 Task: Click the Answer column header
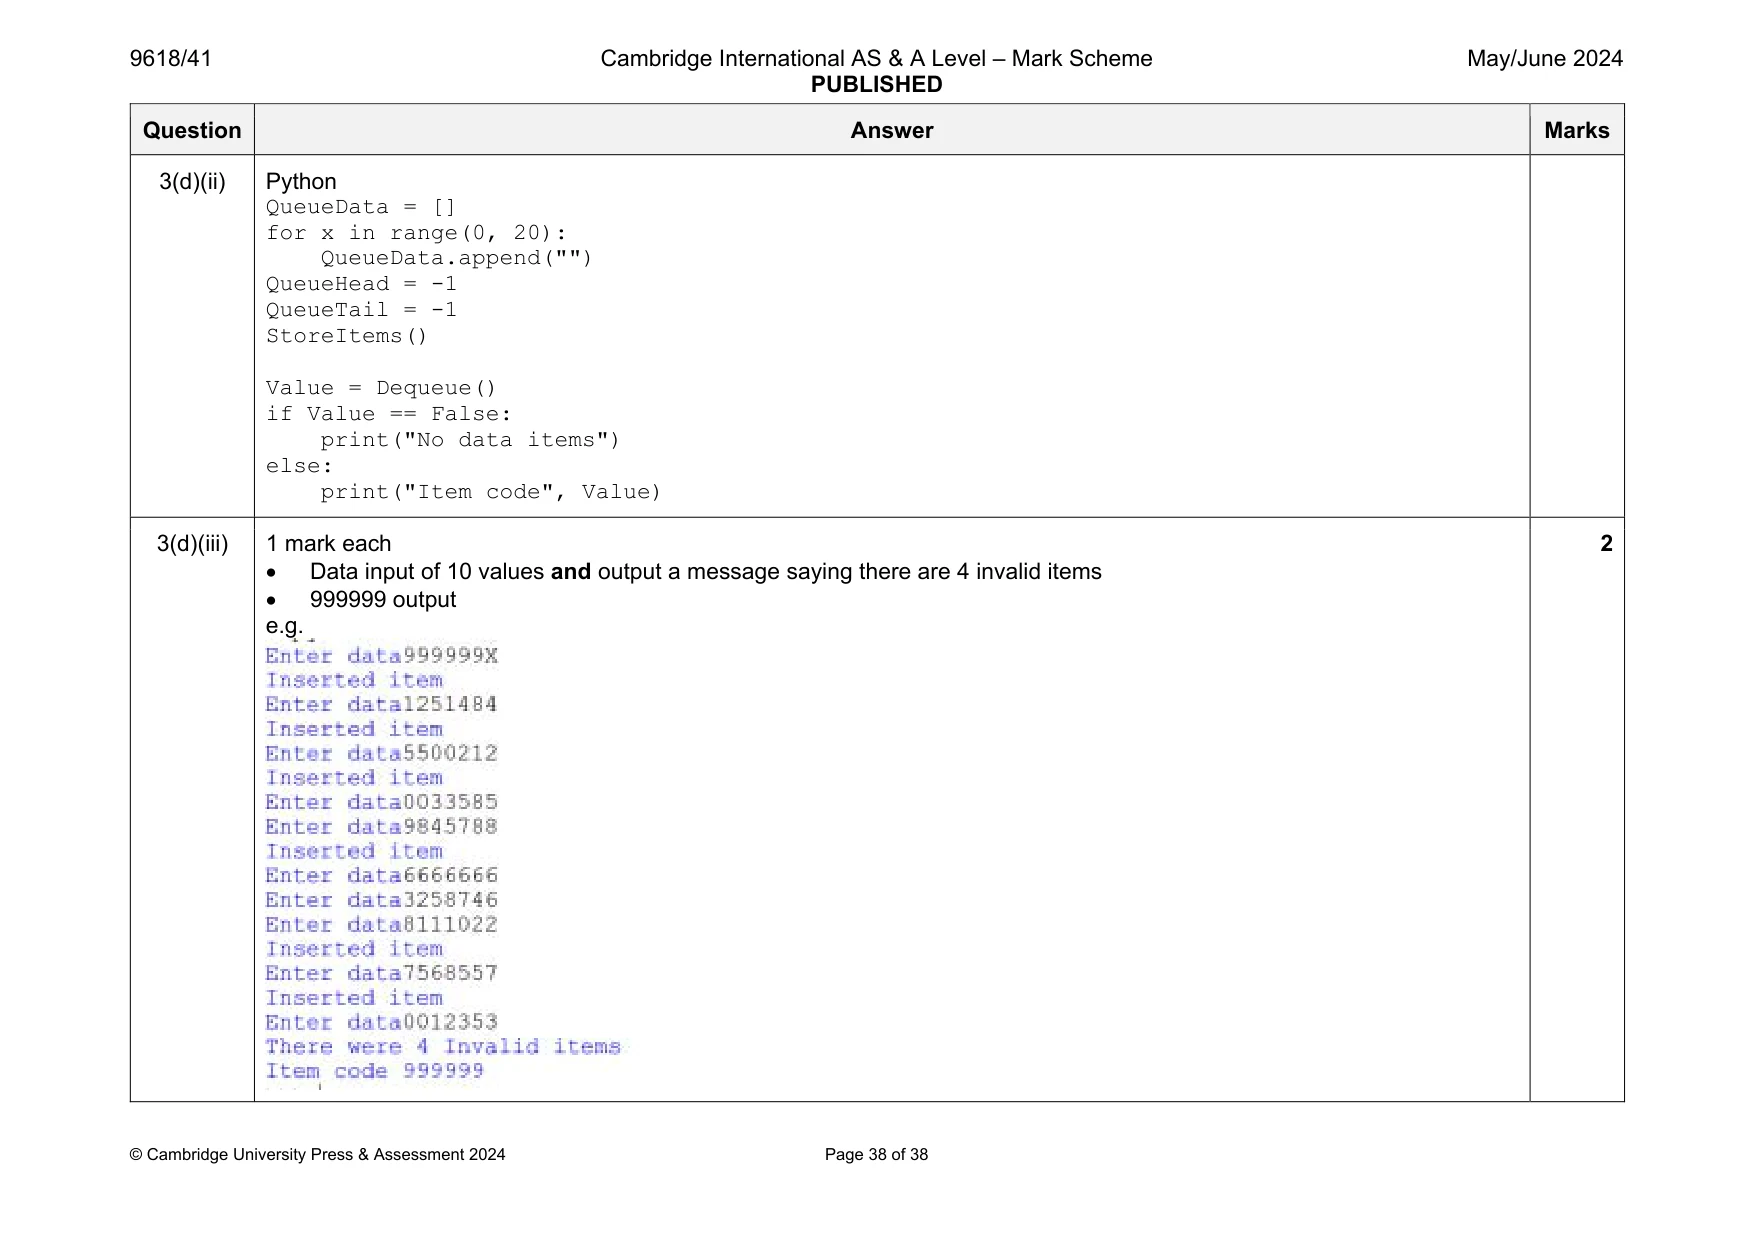[x=891, y=130]
